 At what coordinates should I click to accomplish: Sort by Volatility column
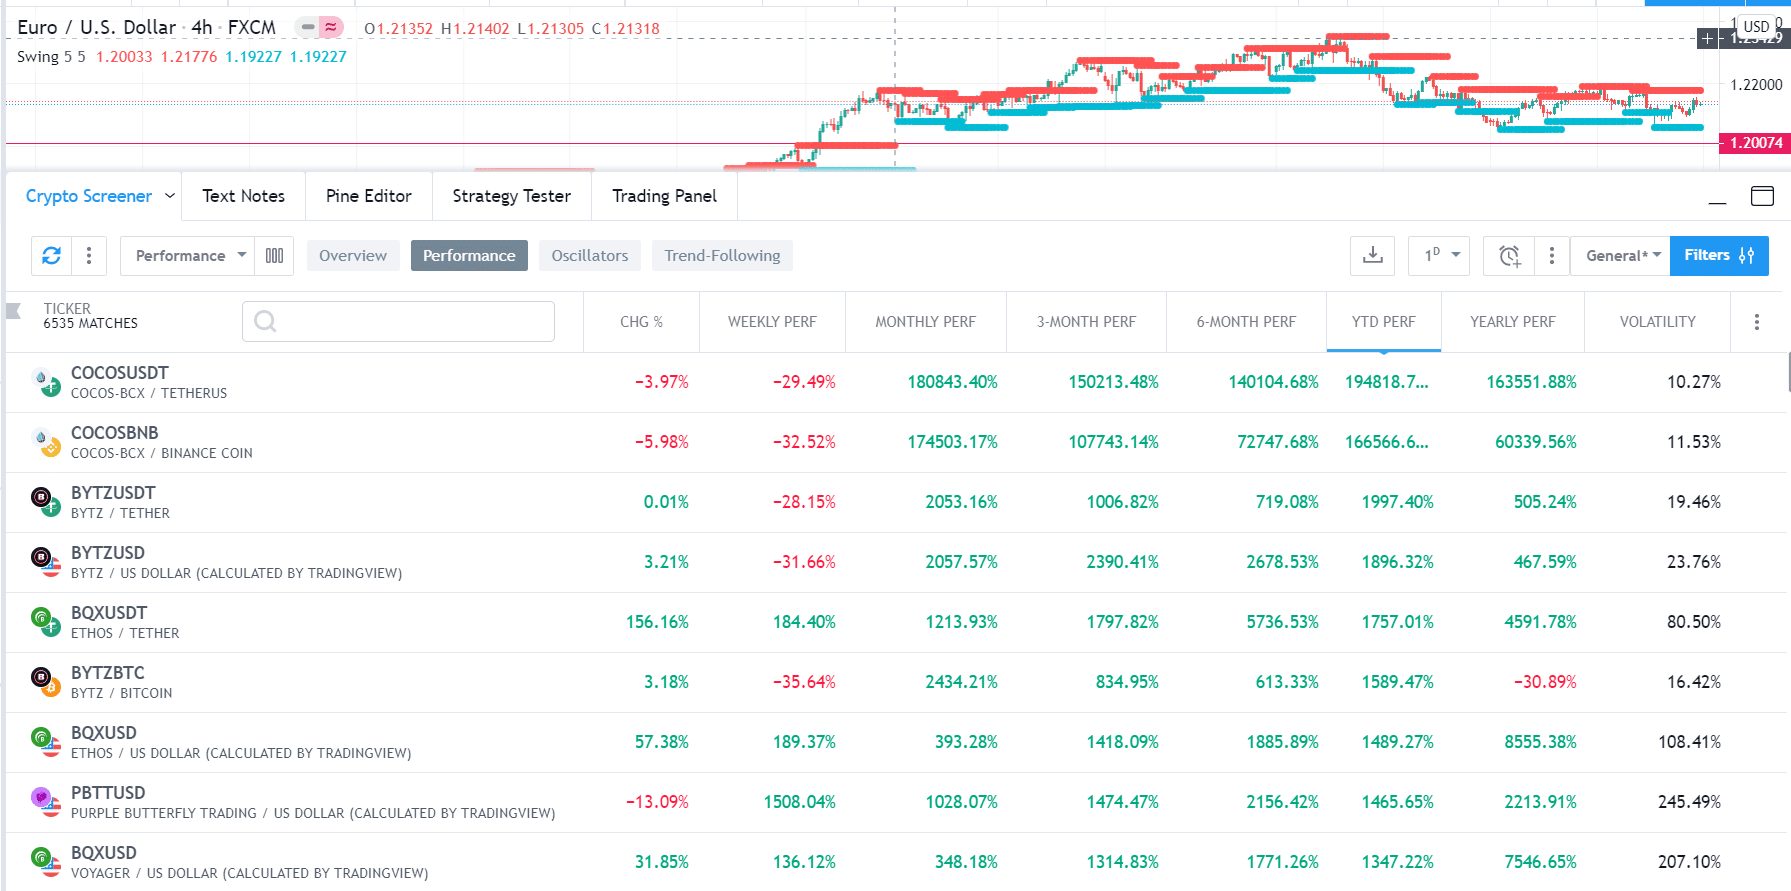pos(1658,322)
